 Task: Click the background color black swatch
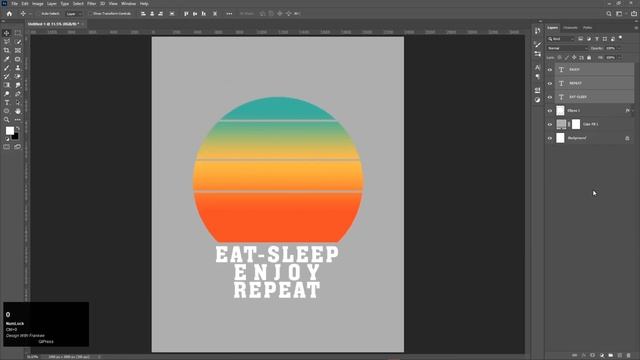click(x=16, y=137)
